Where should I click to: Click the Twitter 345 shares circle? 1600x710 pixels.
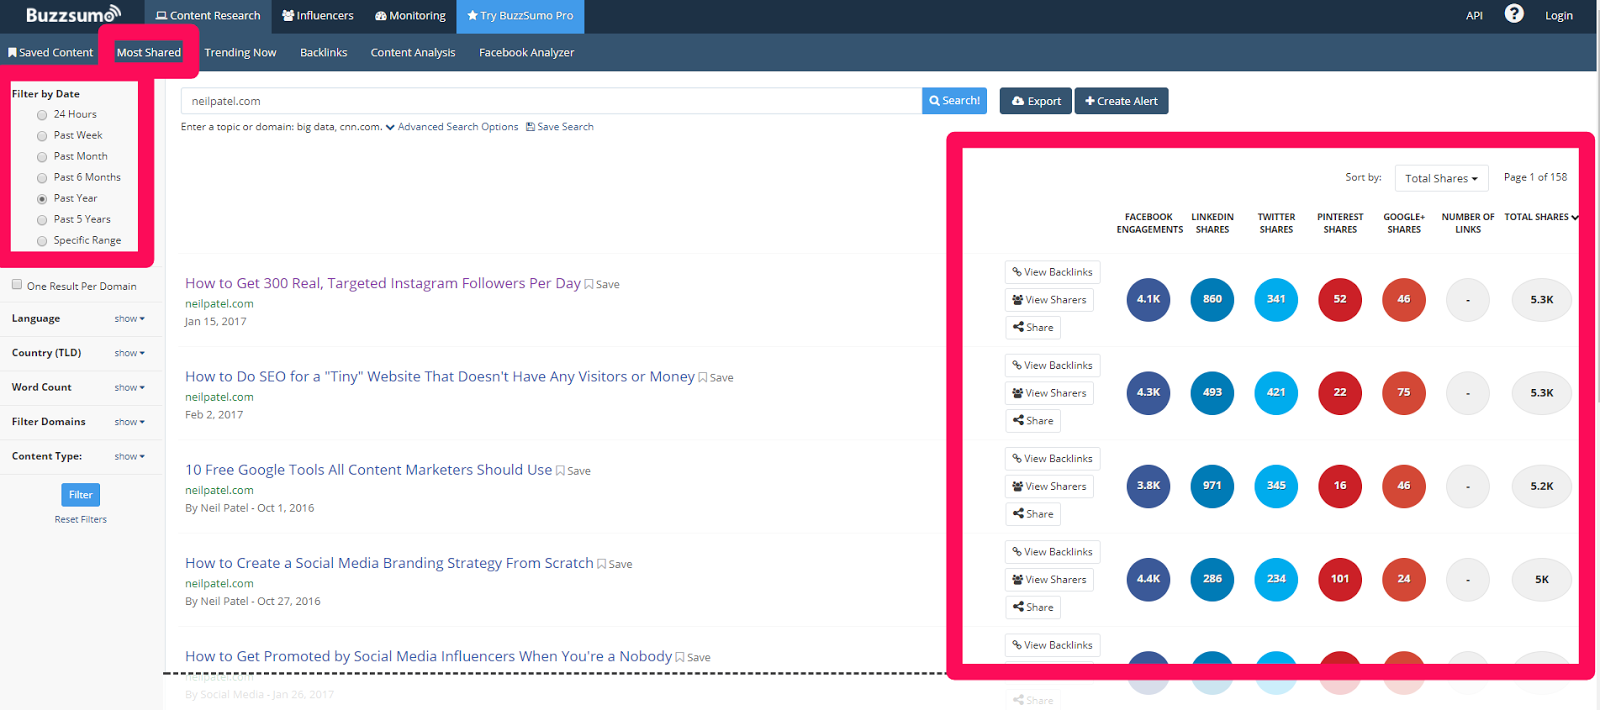pyautogui.click(x=1276, y=486)
